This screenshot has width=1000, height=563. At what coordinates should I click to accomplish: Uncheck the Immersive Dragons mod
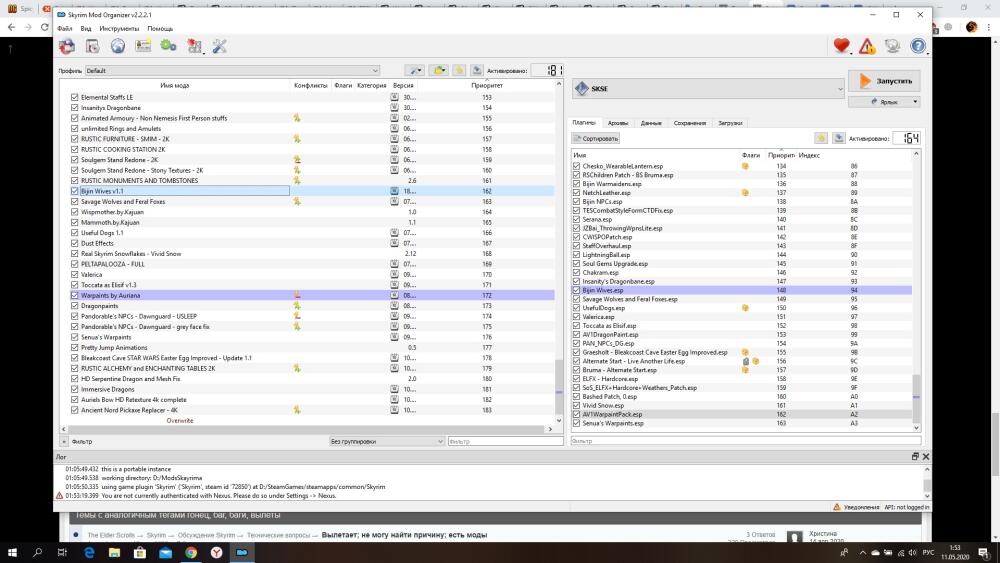(x=75, y=389)
